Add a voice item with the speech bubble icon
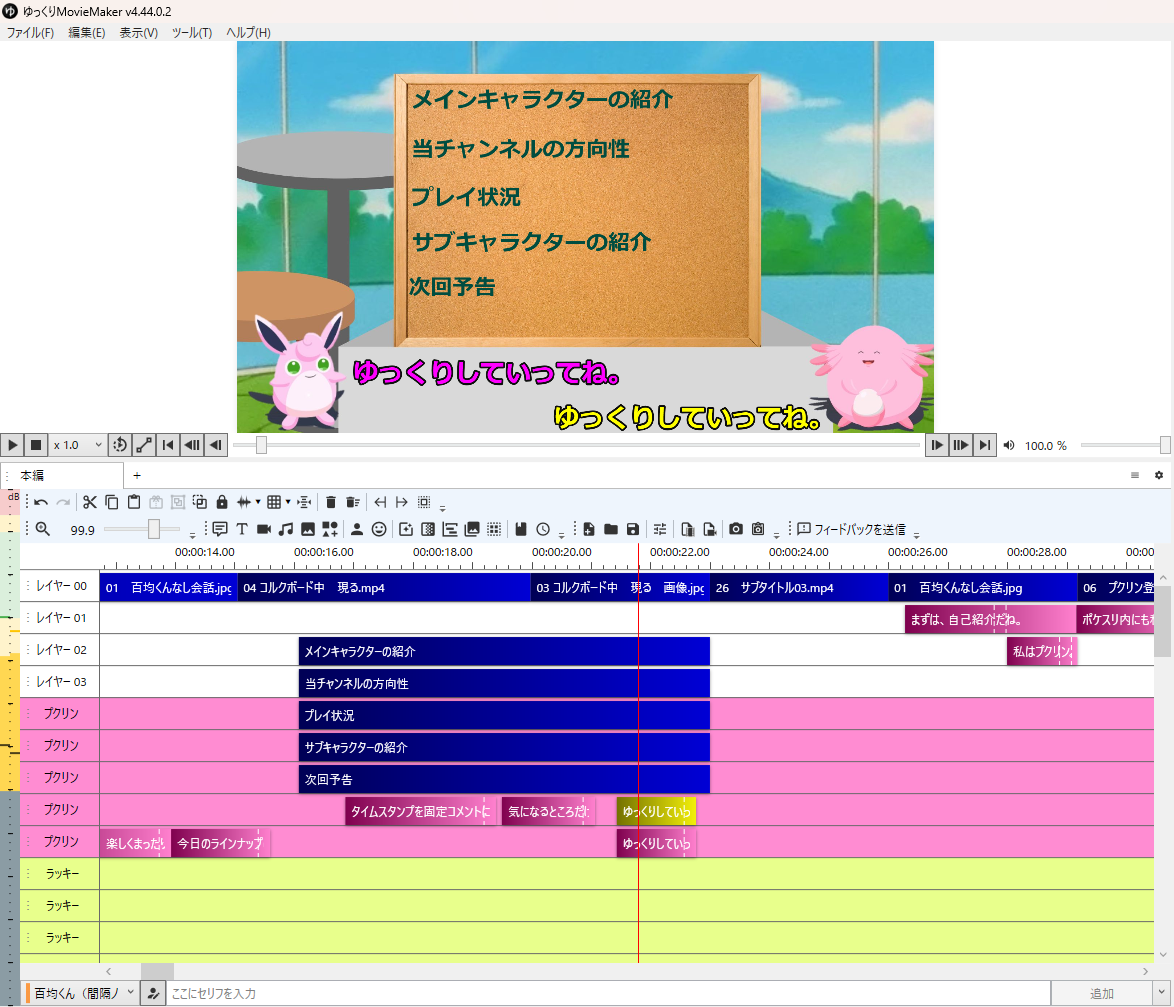Screen dimensions: 1174x1007 [220, 529]
